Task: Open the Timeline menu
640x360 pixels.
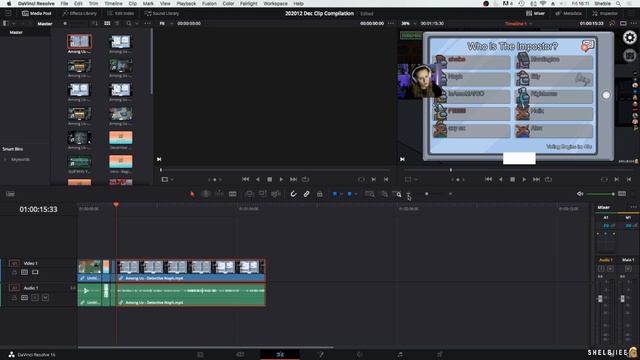Action: (113, 3)
